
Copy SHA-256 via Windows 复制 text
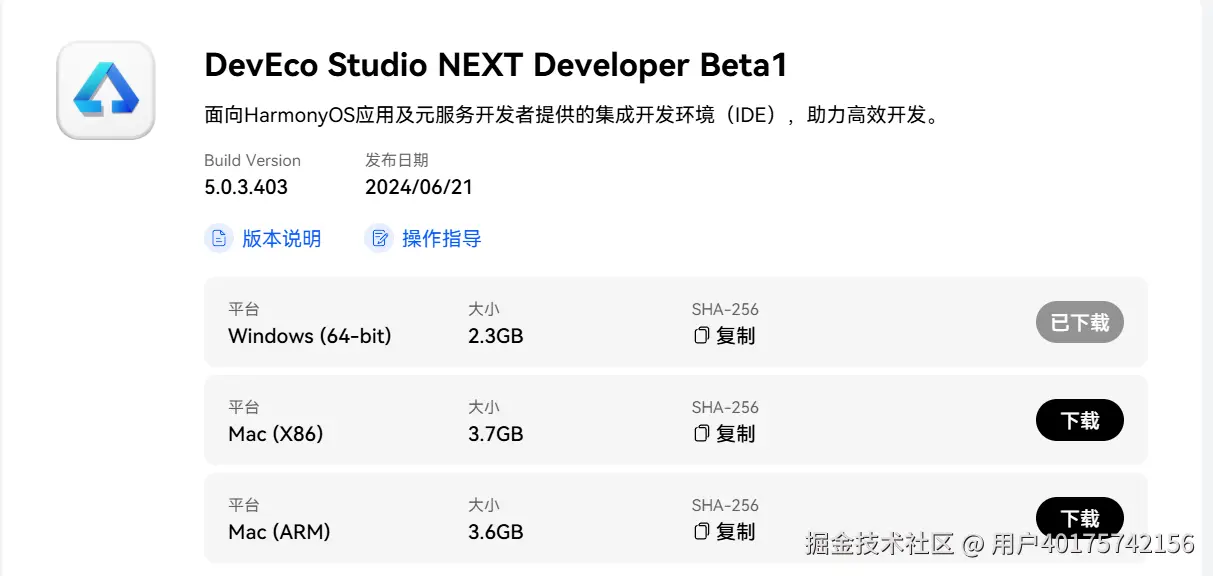tap(736, 336)
